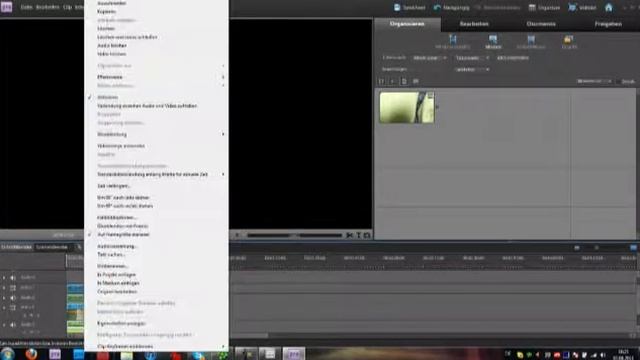
Task: Select the Medien abrufen icon
Action: (453, 39)
